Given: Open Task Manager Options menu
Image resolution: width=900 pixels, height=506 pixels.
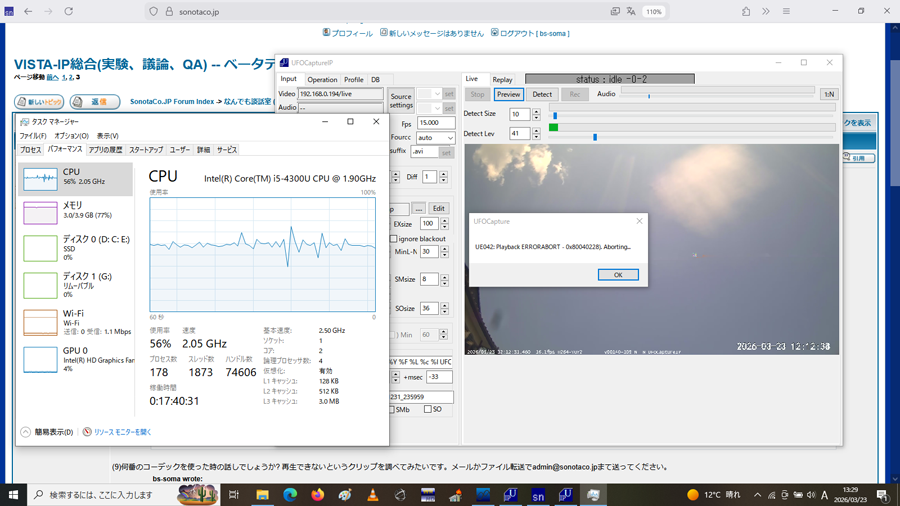Looking at the screenshot, I should [71, 136].
